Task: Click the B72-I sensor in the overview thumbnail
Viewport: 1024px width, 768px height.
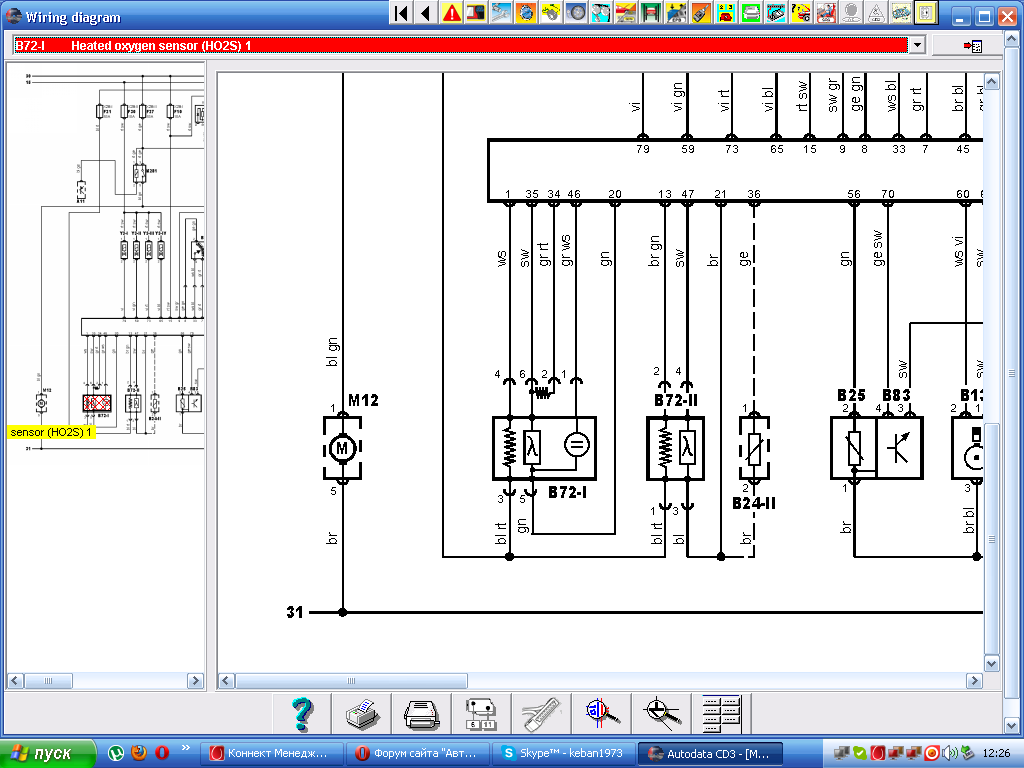Action: point(97,402)
